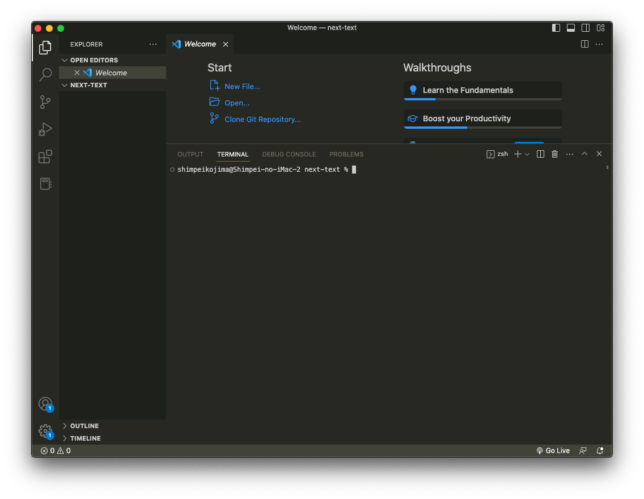The width and height of the screenshot is (644, 499).
Task: Click the terminal command decoration circle
Action: coord(172,170)
